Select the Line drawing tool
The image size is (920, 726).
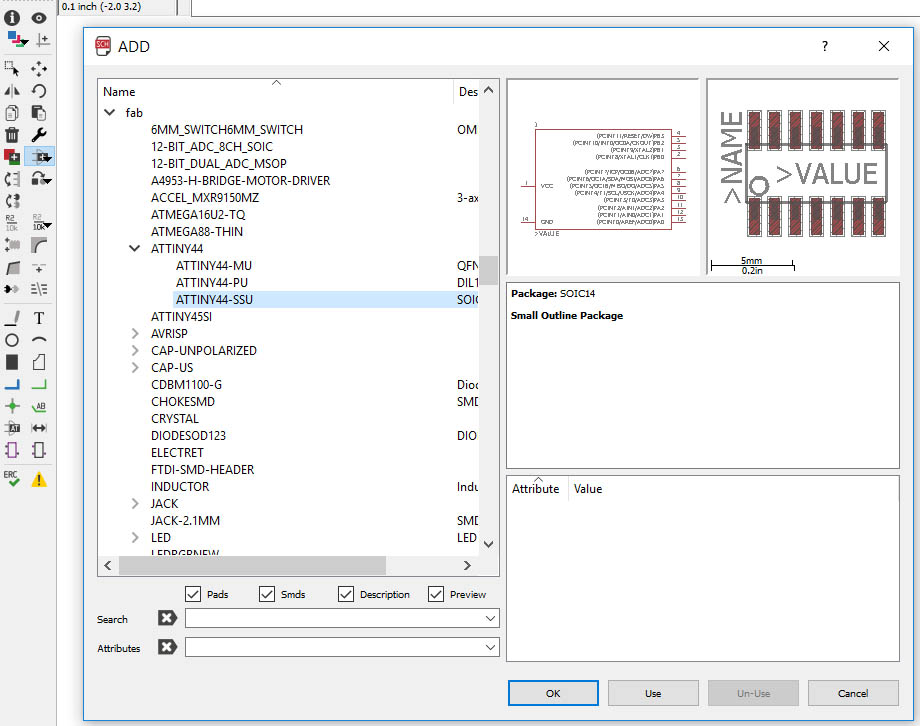pyautogui.click(x=12, y=318)
